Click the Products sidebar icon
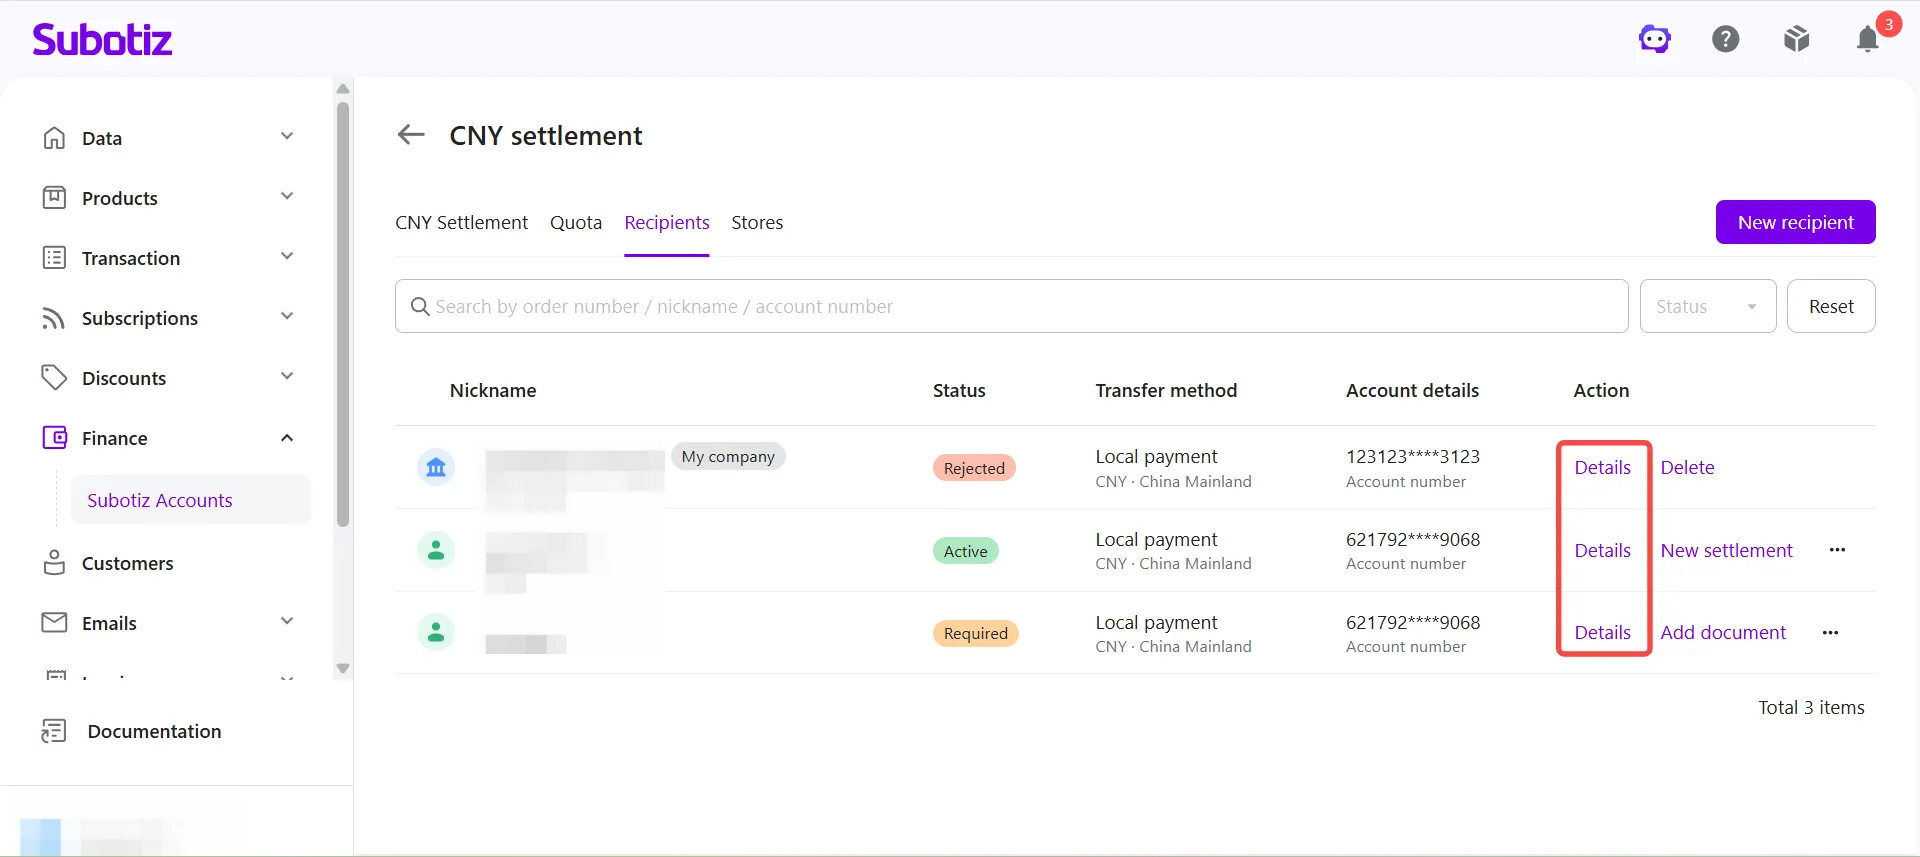 [x=54, y=198]
